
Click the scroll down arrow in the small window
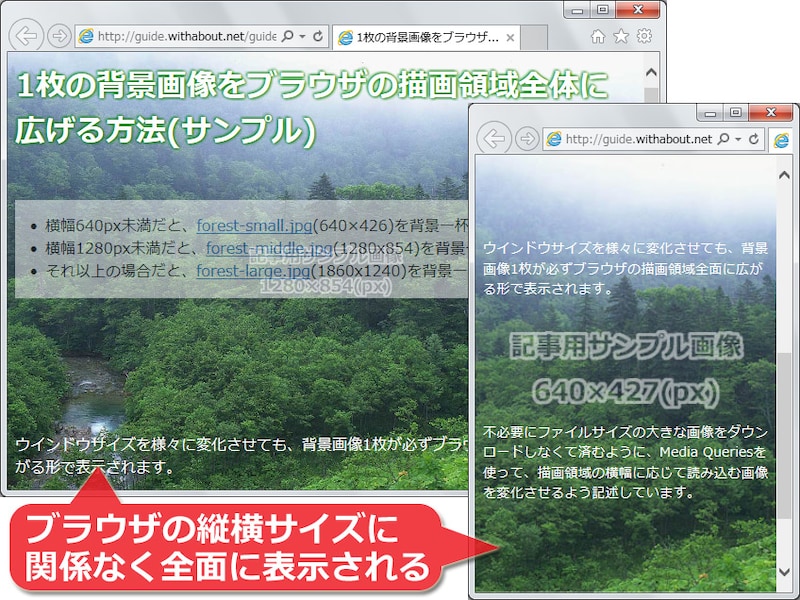(x=785, y=571)
